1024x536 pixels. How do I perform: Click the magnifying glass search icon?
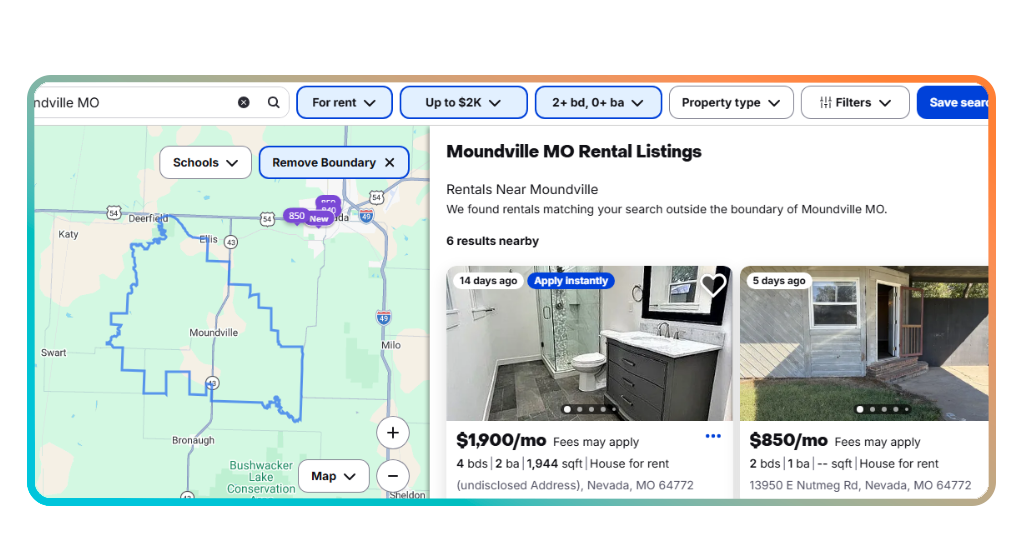tap(274, 102)
